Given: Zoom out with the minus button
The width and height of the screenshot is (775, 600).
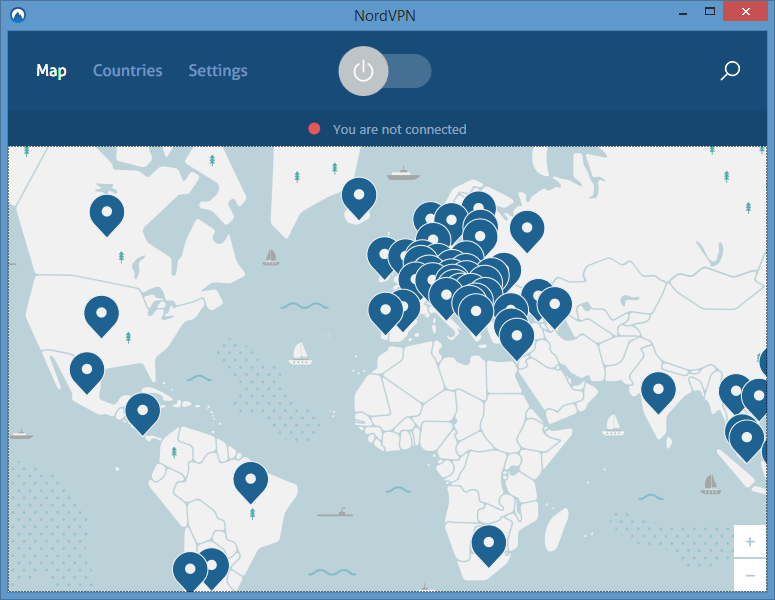Looking at the screenshot, I should 750,575.
